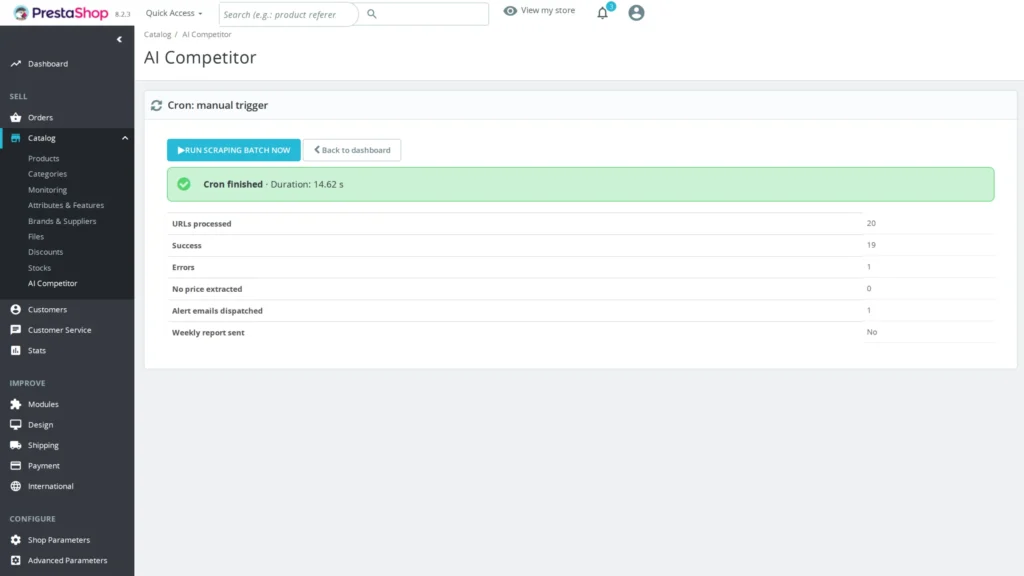The height and width of the screenshot is (576, 1024).
Task: Click the No price extracted label
Action: click(x=207, y=289)
